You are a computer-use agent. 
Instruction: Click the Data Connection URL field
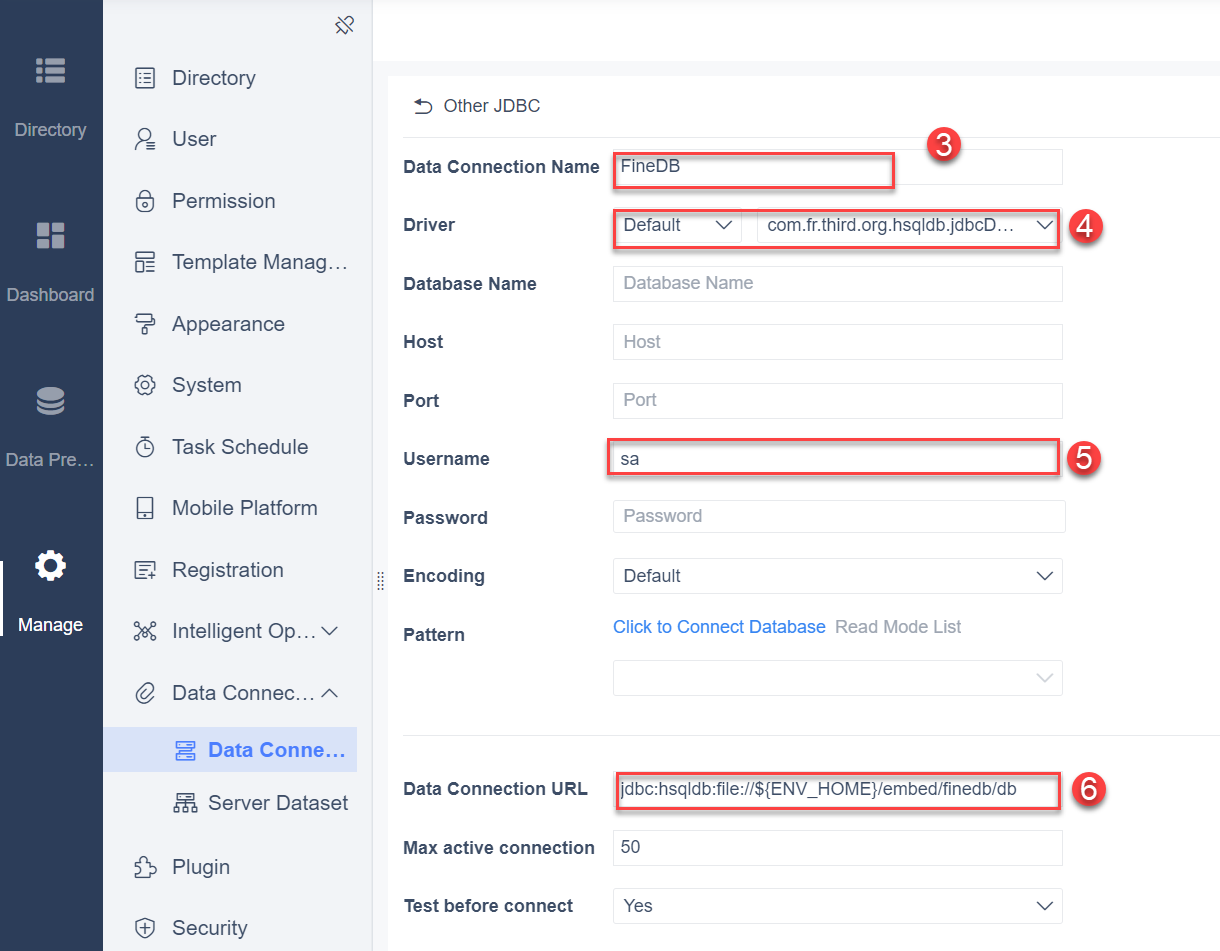pyautogui.click(x=837, y=789)
